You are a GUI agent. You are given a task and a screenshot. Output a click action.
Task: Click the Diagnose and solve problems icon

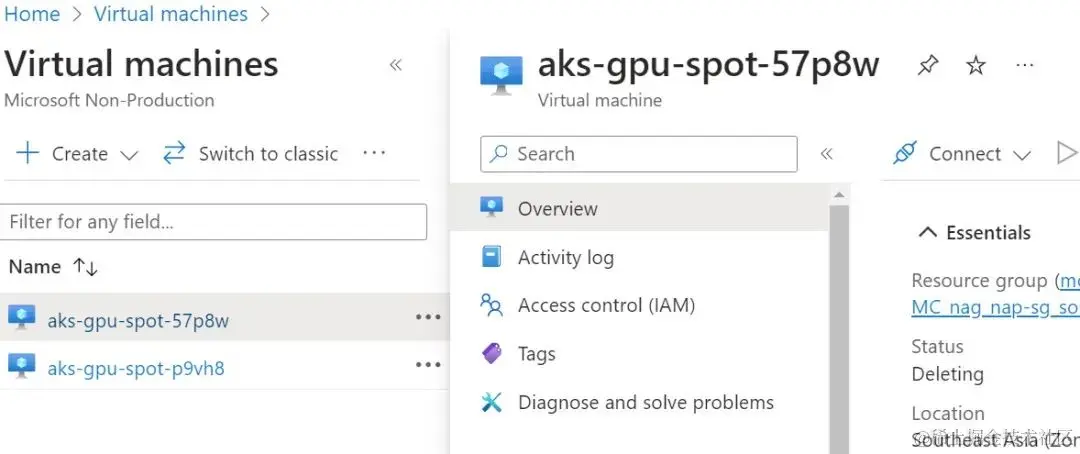tap(491, 403)
